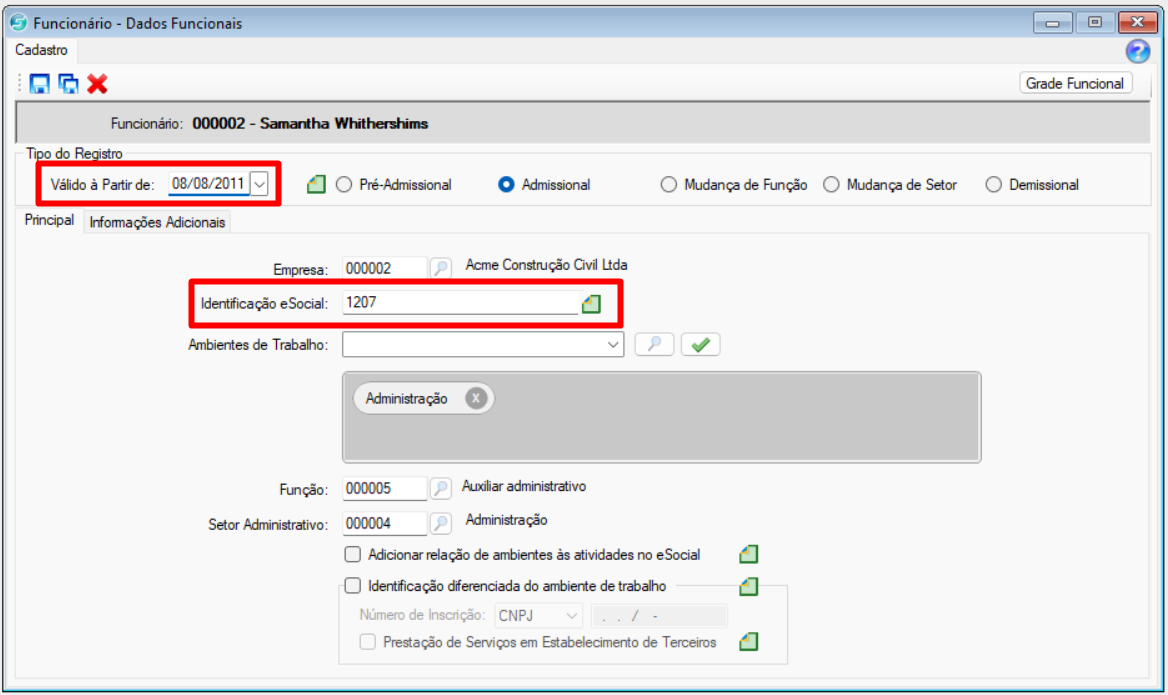Screen dimensions: 1168x695
Task: Click the magnifier search icon next to Empresa
Action: click(x=441, y=268)
